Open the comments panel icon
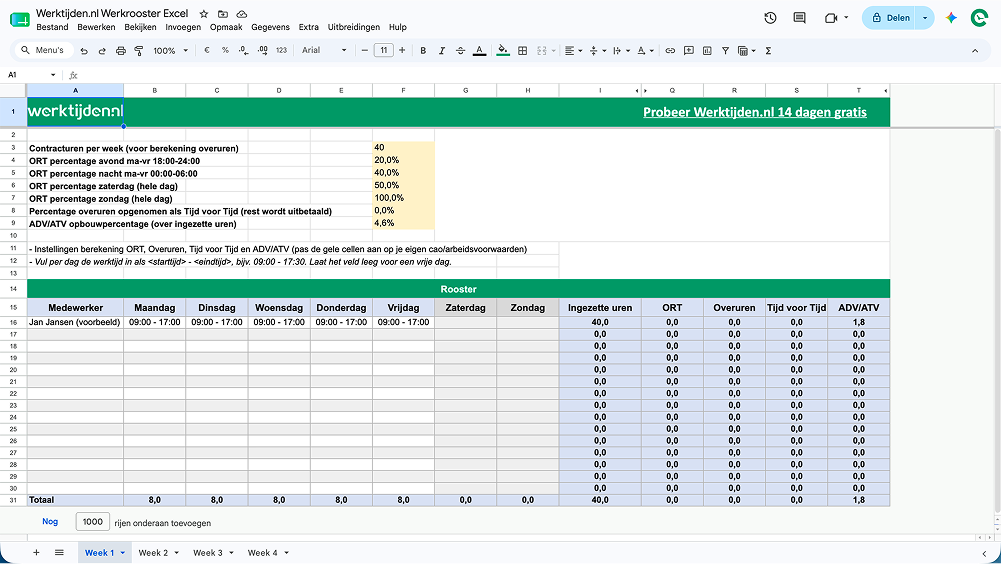Screen dimensions: 1001x564 point(799,18)
